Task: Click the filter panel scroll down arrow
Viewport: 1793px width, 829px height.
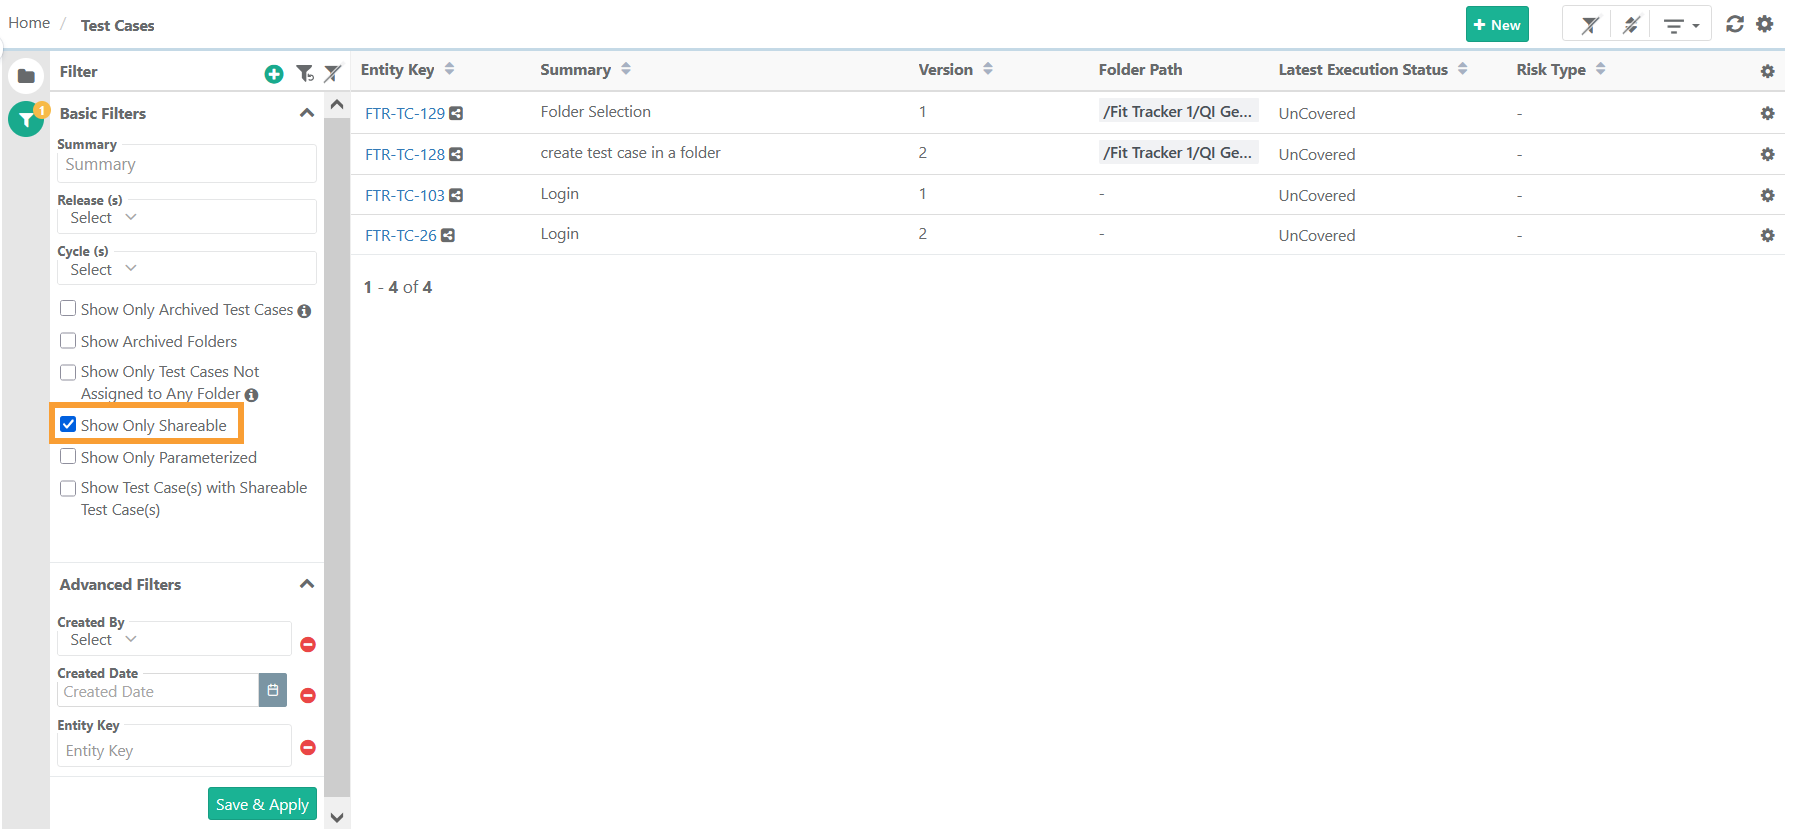Action: click(x=337, y=817)
